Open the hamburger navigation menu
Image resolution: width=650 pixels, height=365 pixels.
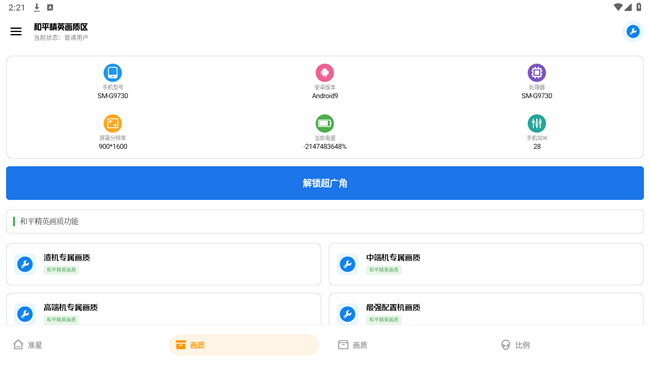coord(16,32)
